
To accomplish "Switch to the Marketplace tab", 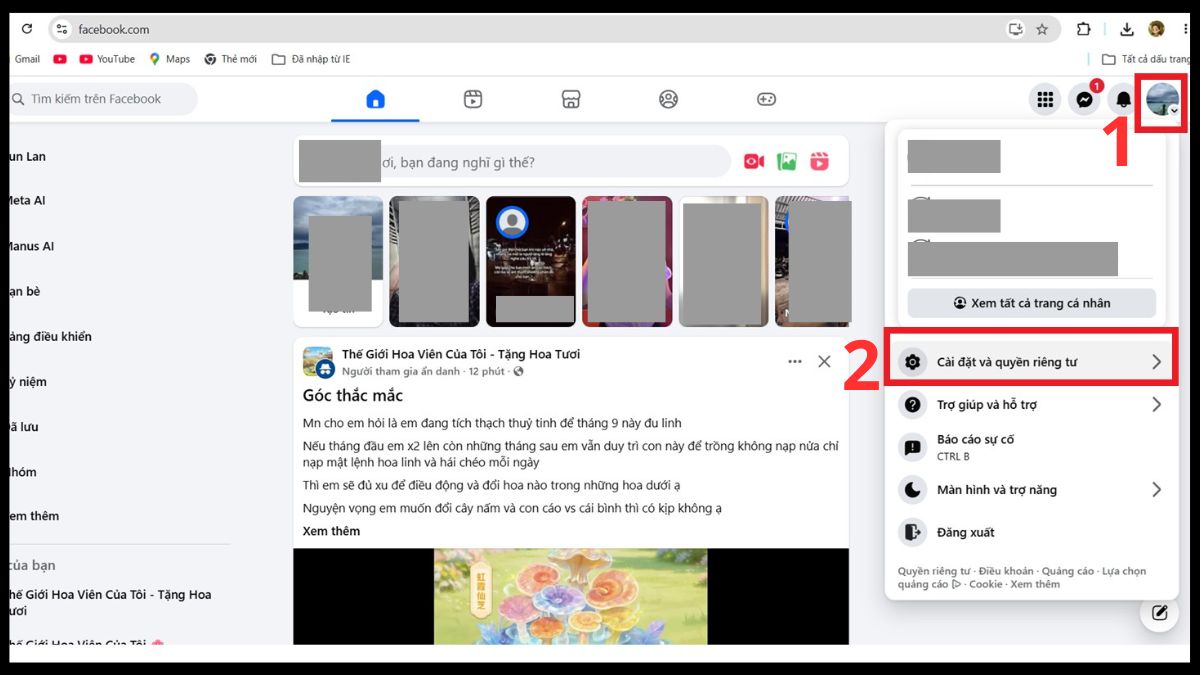I will 571,99.
